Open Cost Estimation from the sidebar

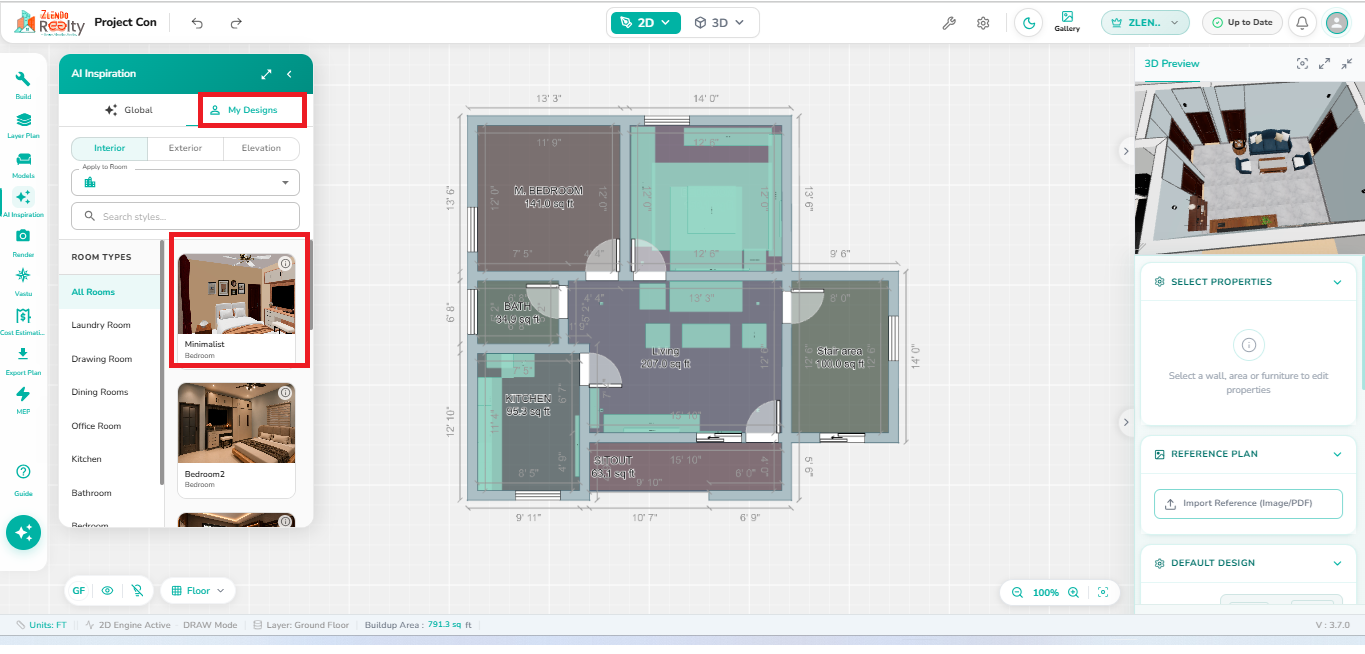pyautogui.click(x=23, y=321)
